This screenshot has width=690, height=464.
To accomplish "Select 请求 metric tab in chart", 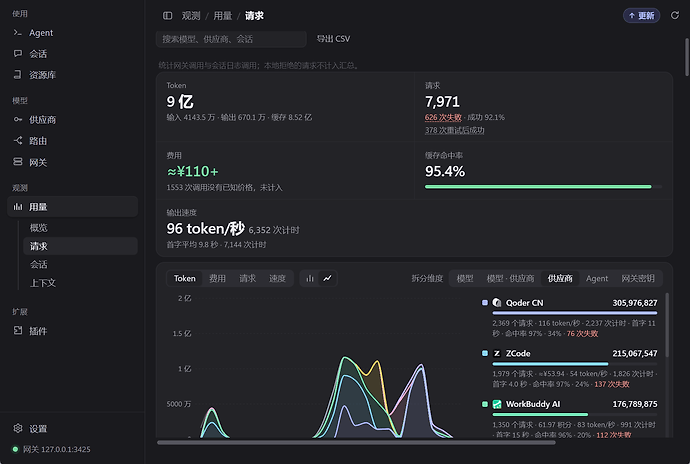I will [247, 278].
